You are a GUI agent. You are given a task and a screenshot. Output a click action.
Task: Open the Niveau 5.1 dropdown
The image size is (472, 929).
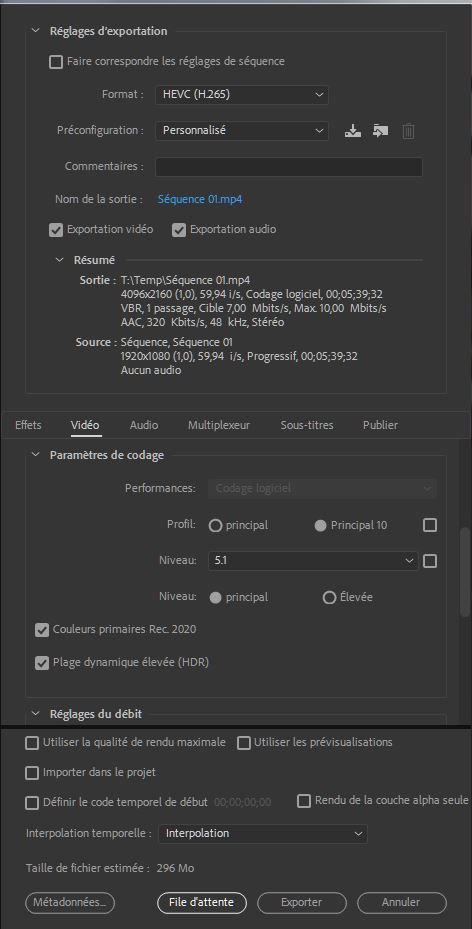click(313, 560)
